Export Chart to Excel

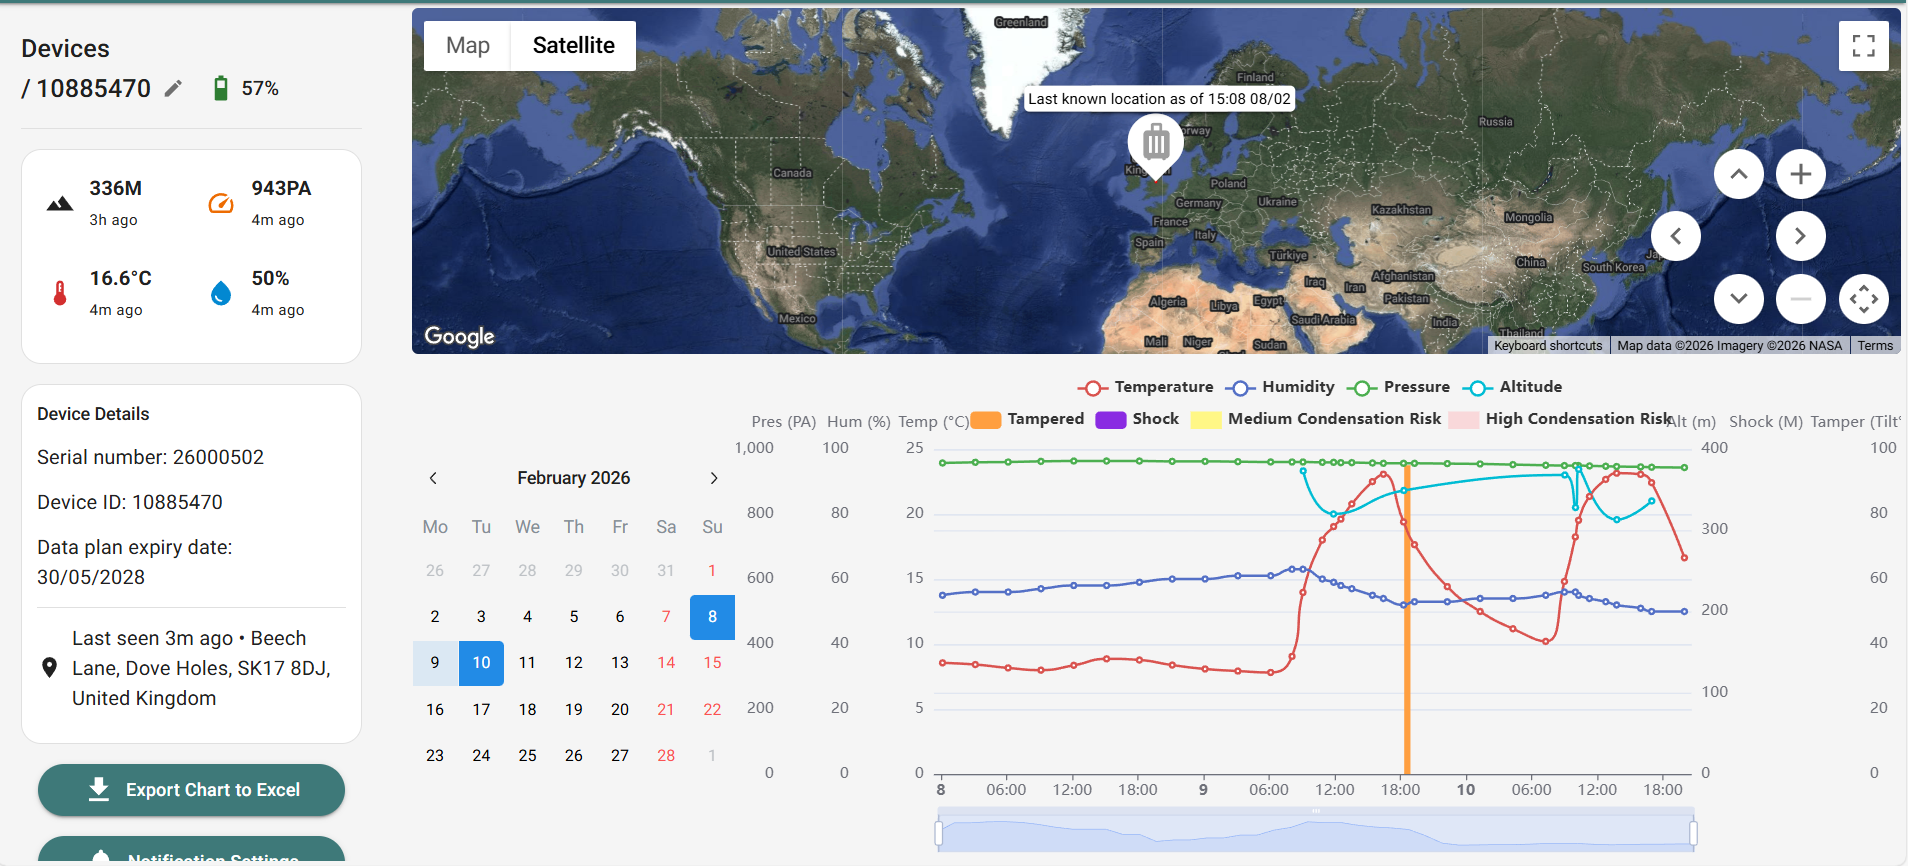click(191, 790)
